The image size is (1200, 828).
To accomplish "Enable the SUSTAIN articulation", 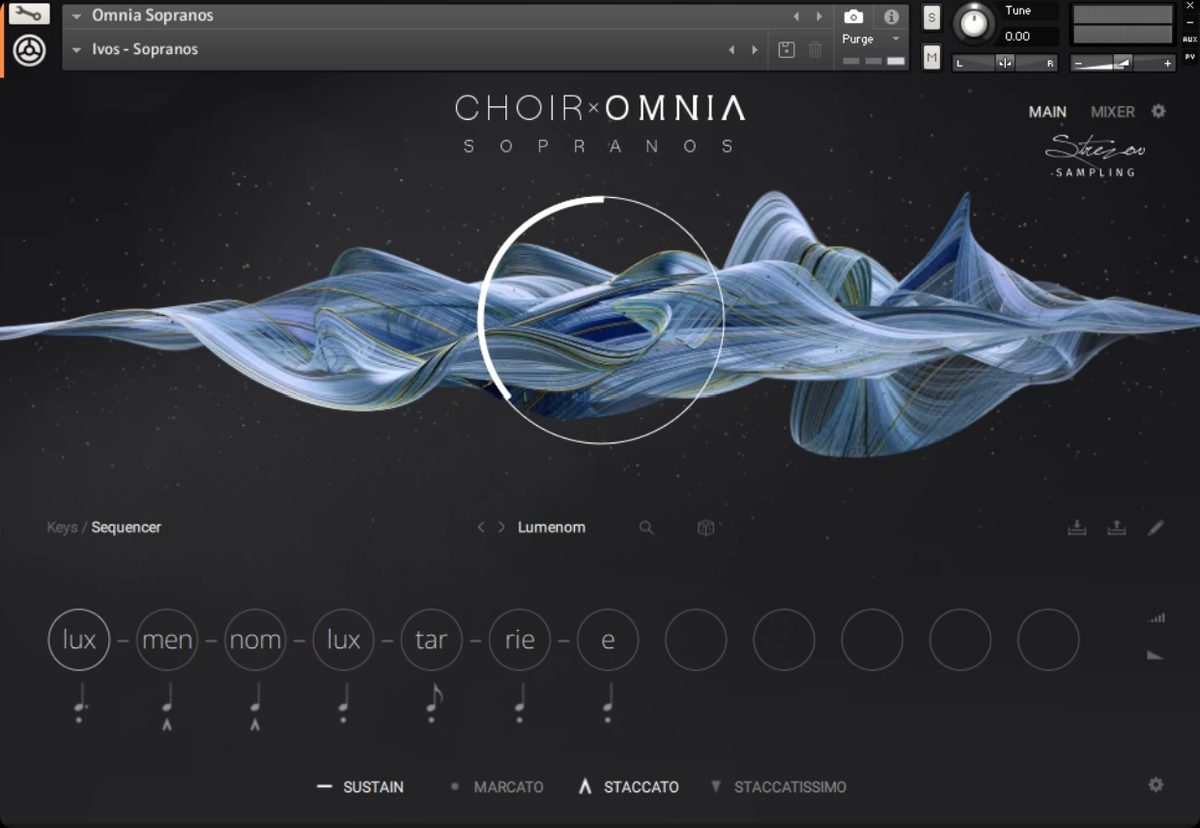I will [360, 787].
